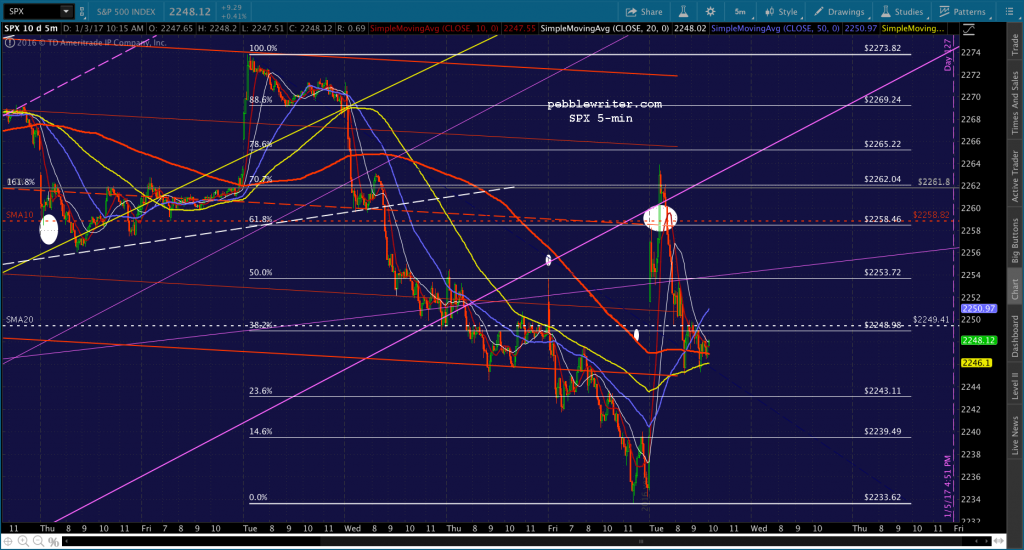The height and width of the screenshot is (550, 1024).
Task: Click the yellow 2246.1 price bubble
Action: (x=976, y=363)
